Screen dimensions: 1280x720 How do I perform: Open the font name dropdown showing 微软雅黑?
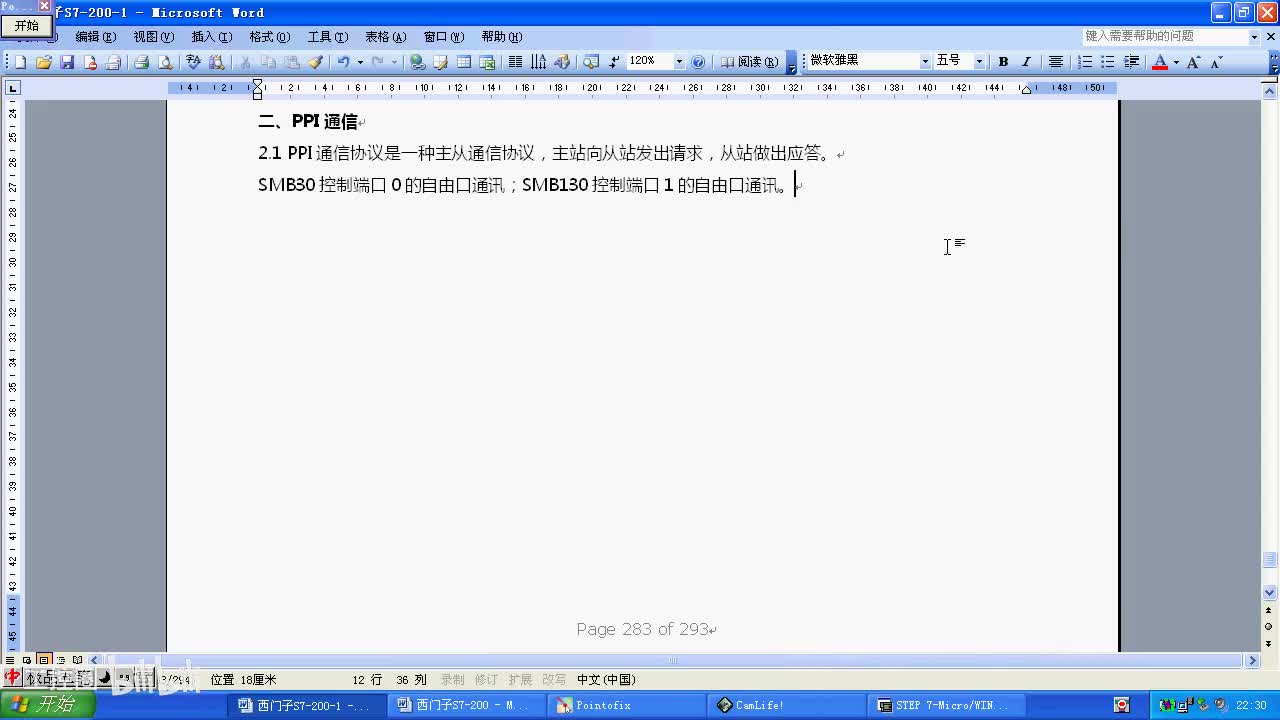(x=925, y=62)
